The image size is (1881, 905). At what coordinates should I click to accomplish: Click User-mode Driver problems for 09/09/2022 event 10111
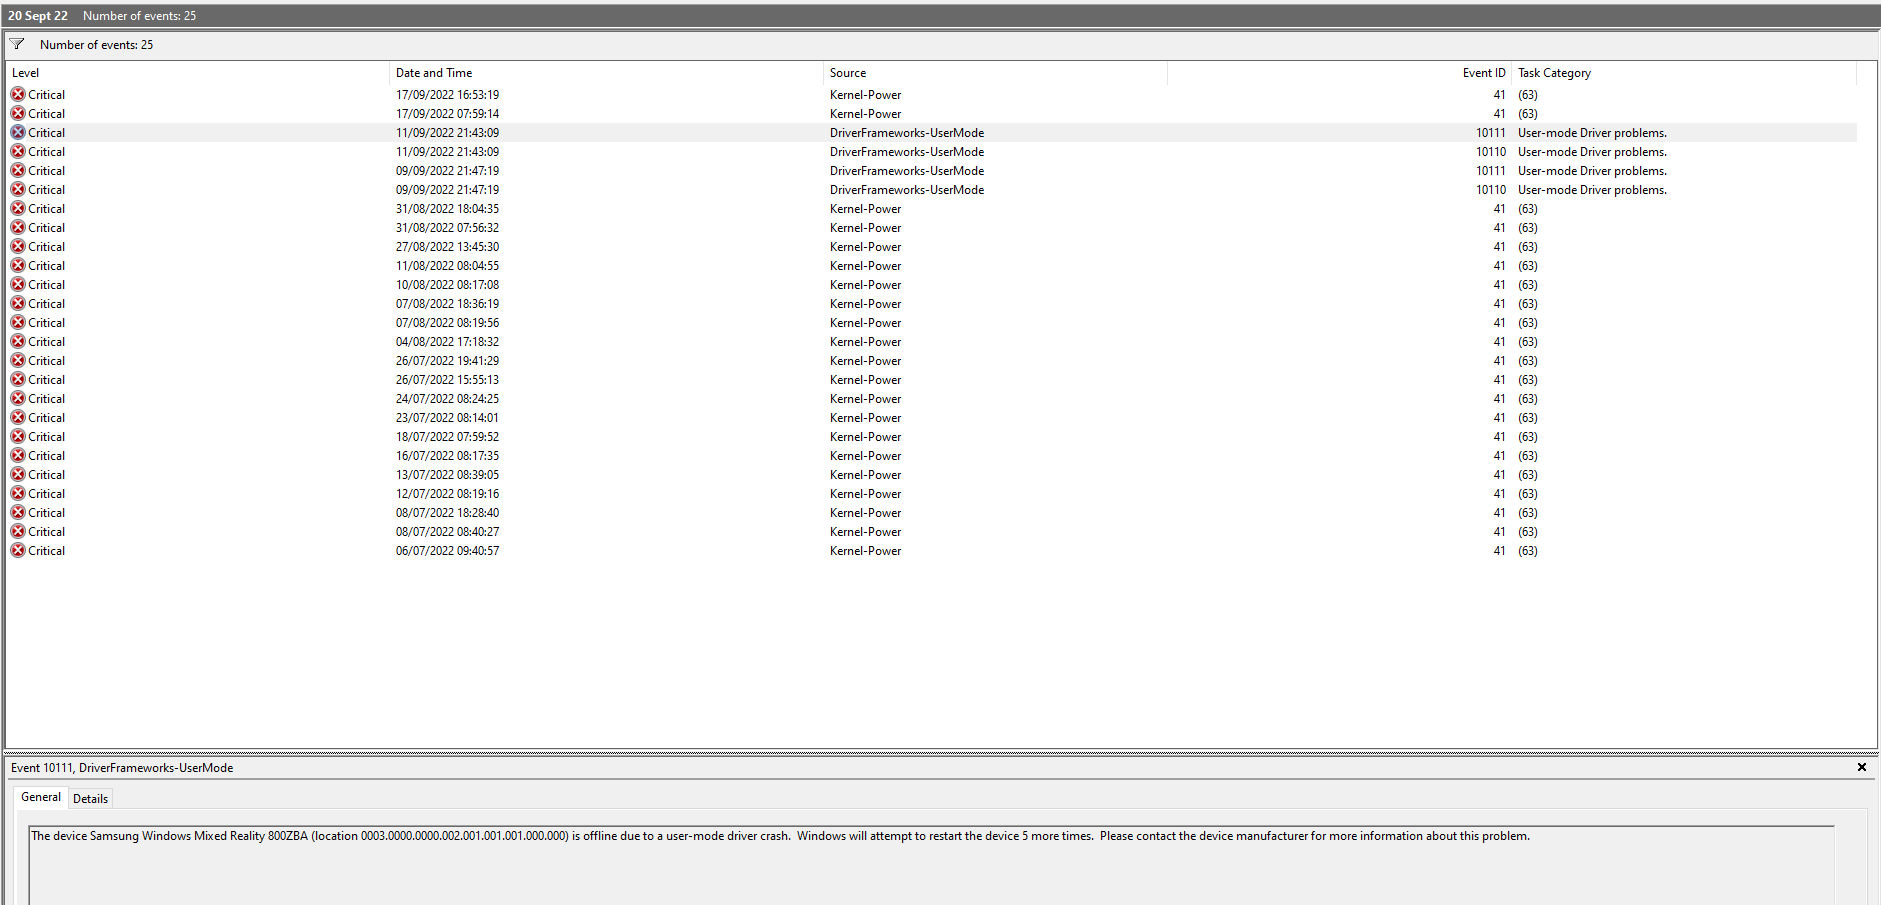tap(1592, 171)
